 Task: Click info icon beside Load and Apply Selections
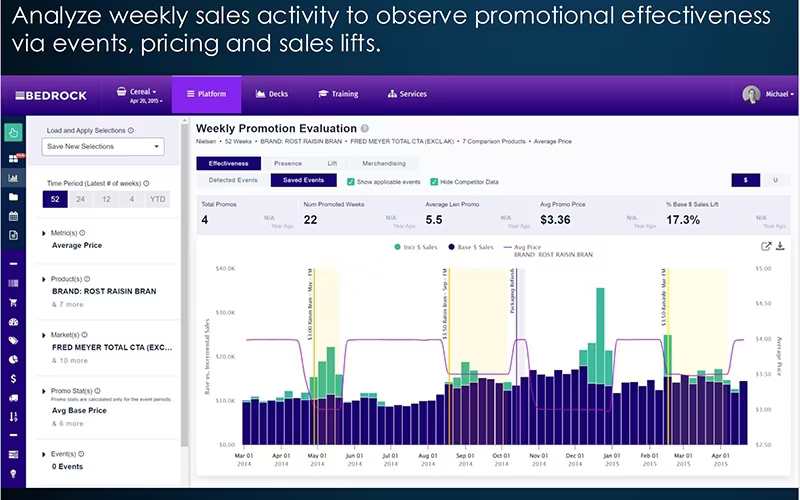coord(131,130)
